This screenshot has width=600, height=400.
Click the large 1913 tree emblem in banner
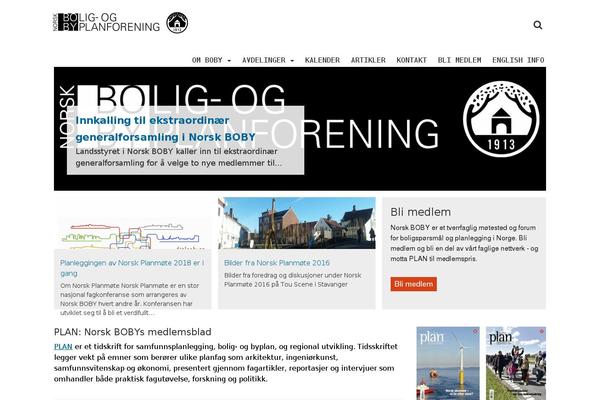501,119
